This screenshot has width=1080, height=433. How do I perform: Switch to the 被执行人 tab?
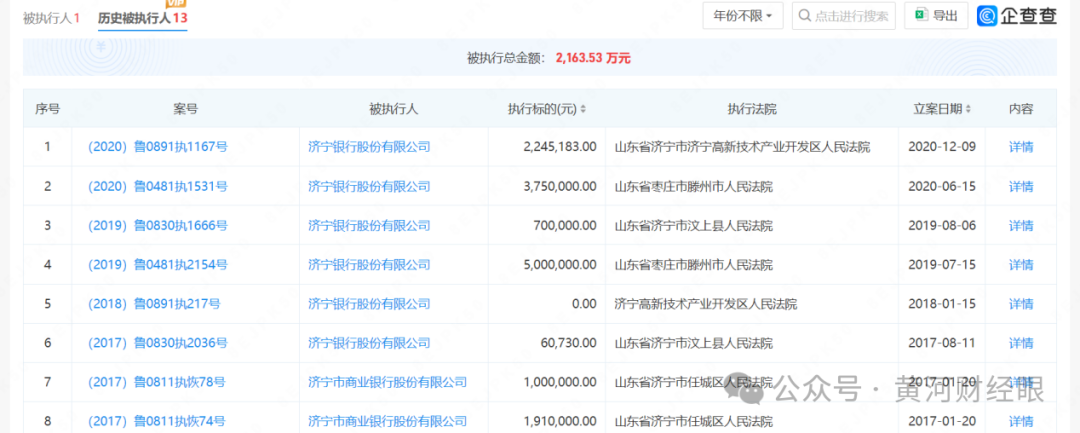click(51, 18)
